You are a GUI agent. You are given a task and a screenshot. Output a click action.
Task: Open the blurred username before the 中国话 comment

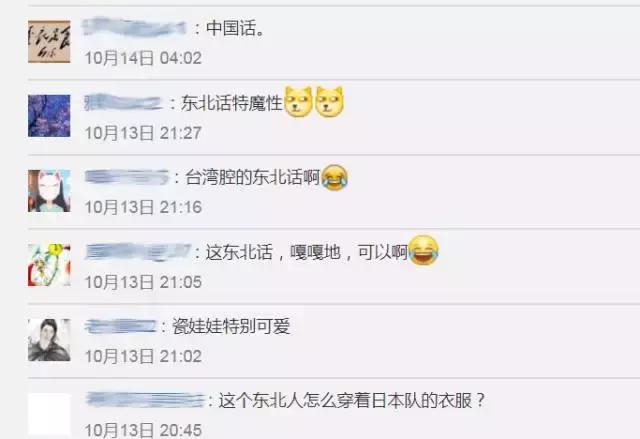tap(134, 28)
